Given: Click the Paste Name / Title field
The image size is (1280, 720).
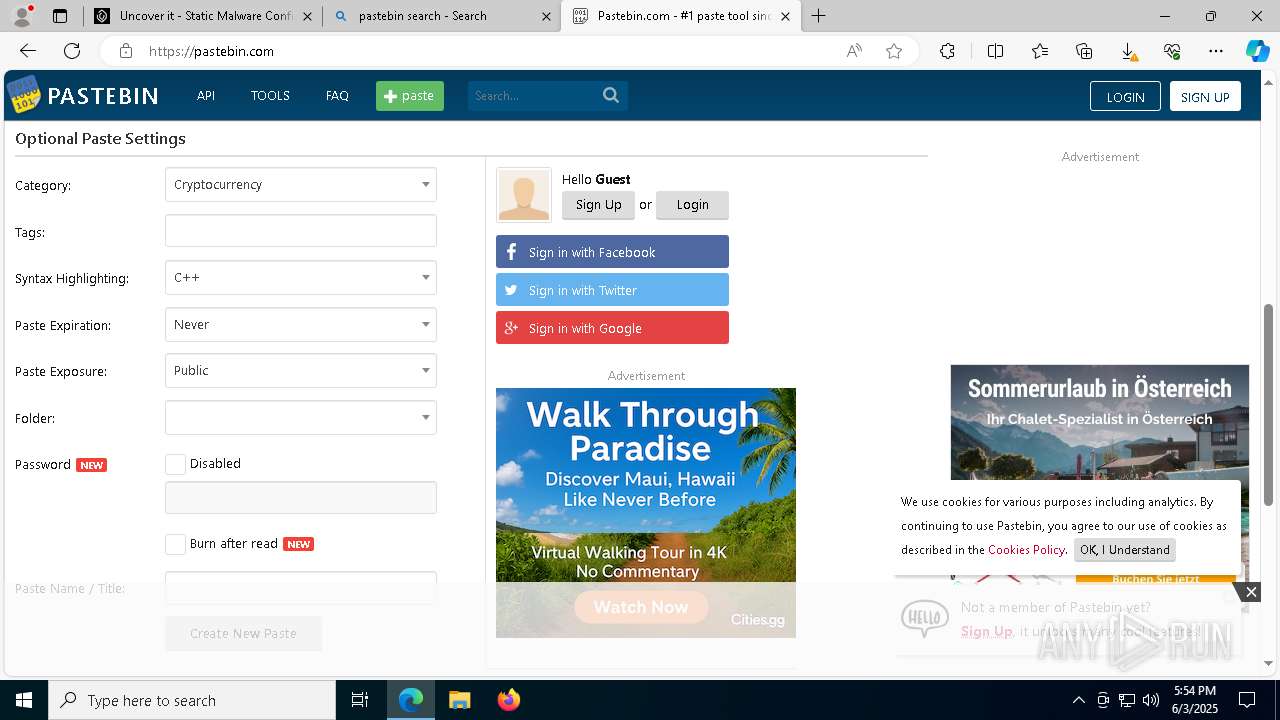Looking at the screenshot, I should tap(301, 588).
